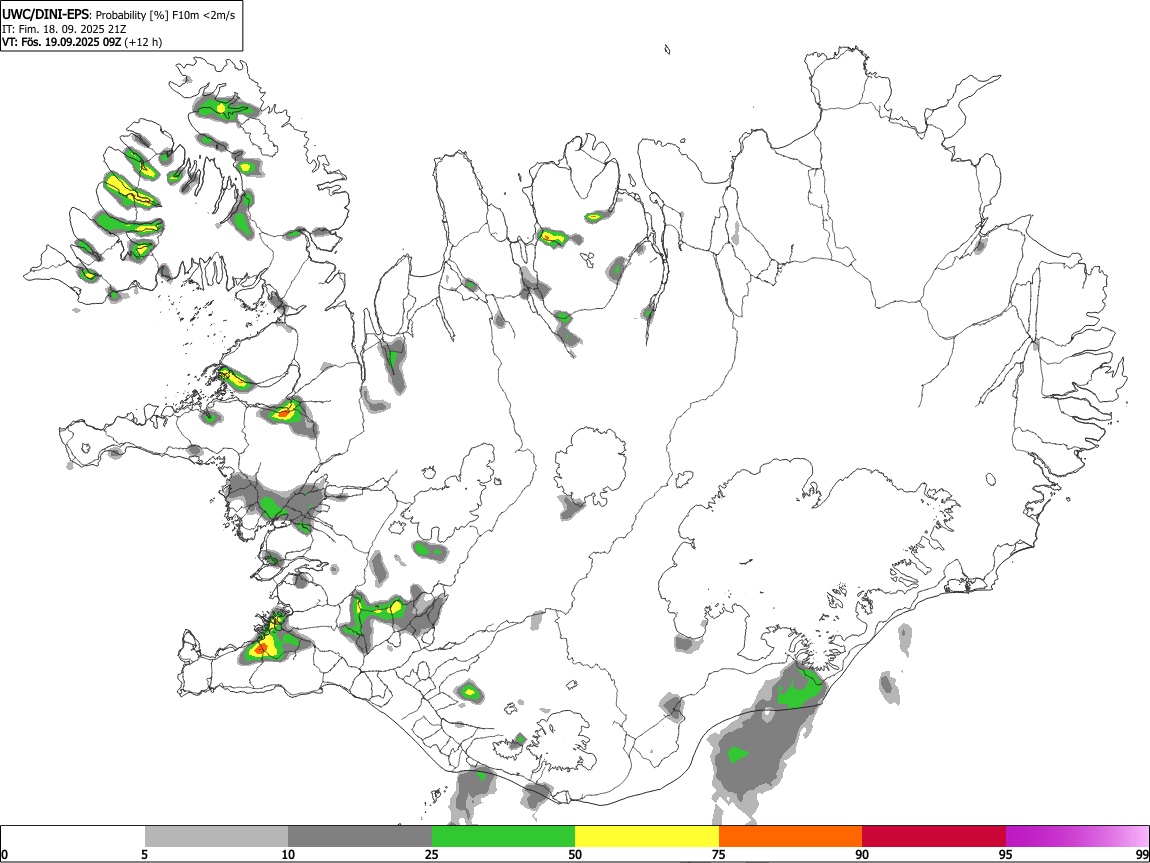Click the green 25-50% legend swatch
Viewport: 1150px width, 863px height.
pos(504,837)
